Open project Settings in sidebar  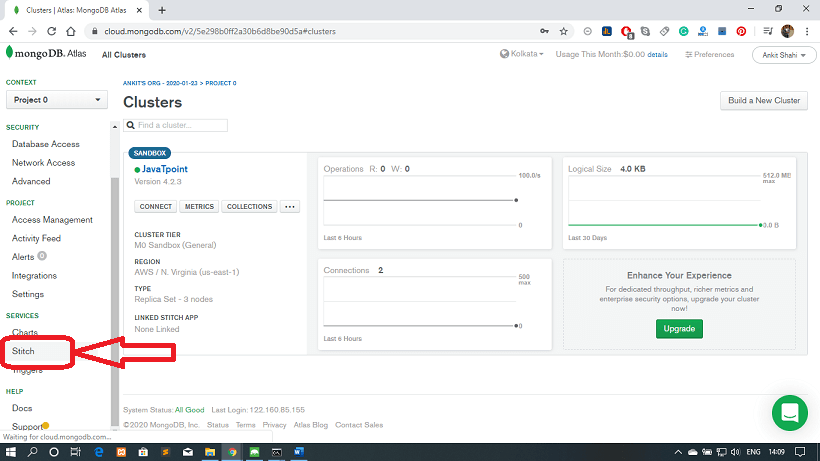pyautogui.click(x=28, y=294)
